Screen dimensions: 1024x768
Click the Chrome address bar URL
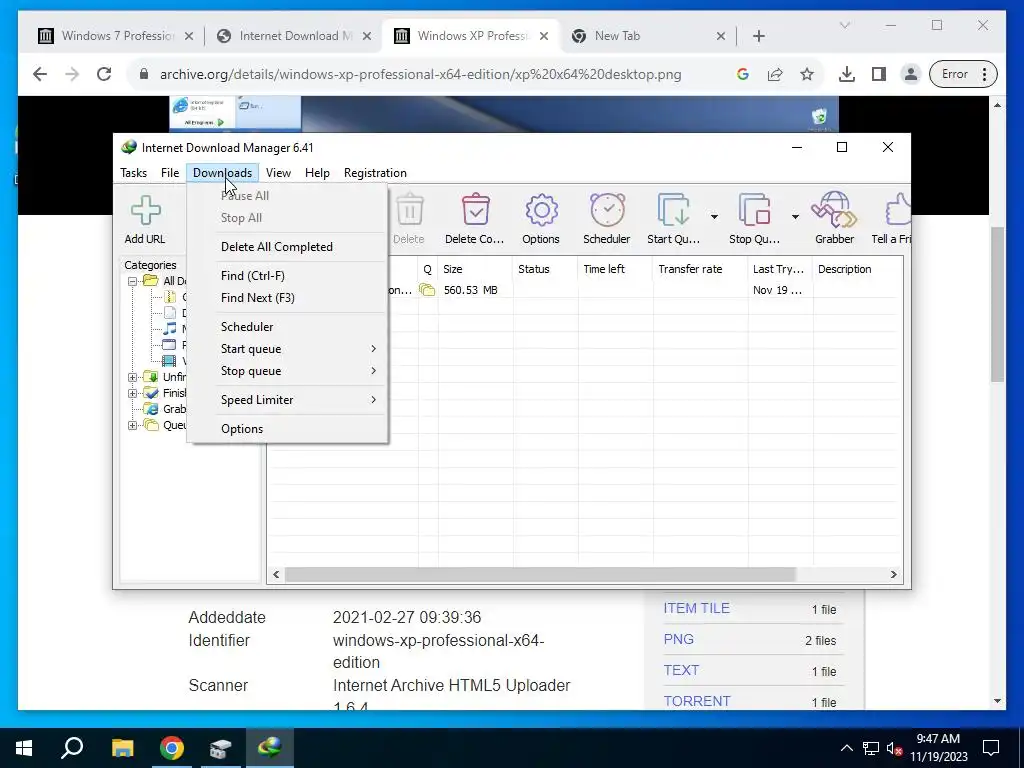[421, 74]
